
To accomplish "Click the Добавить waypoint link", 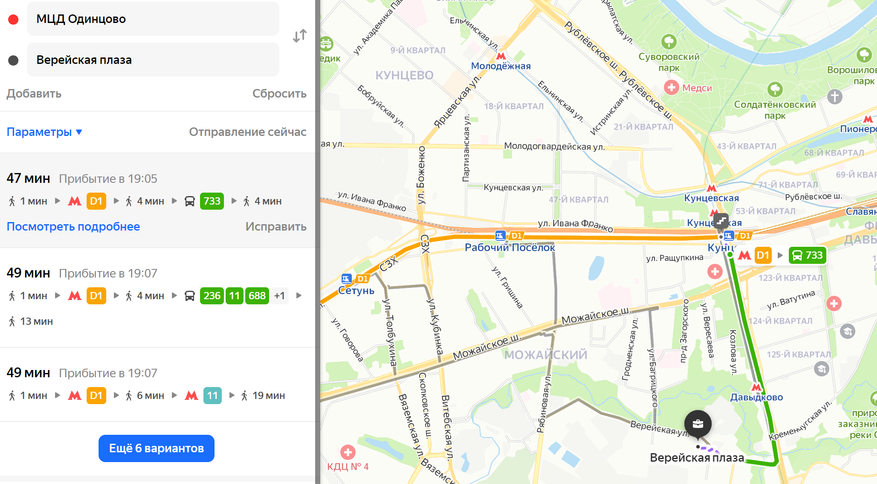I will click(34, 93).
